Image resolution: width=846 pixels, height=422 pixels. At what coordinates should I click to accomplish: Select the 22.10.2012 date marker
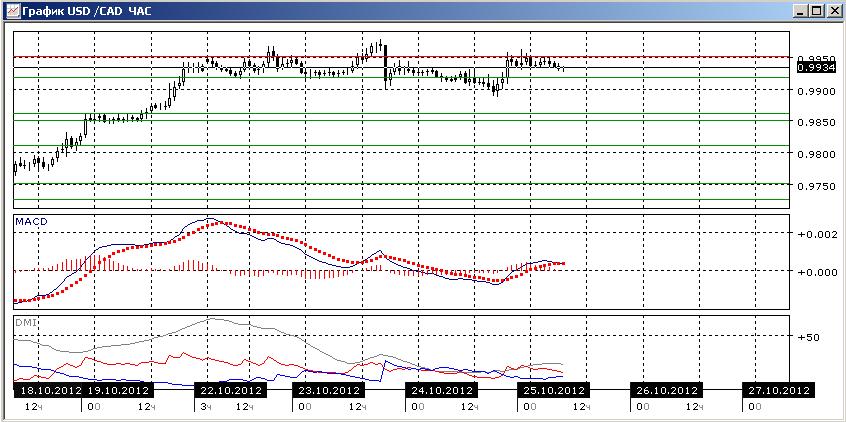pos(231,390)
